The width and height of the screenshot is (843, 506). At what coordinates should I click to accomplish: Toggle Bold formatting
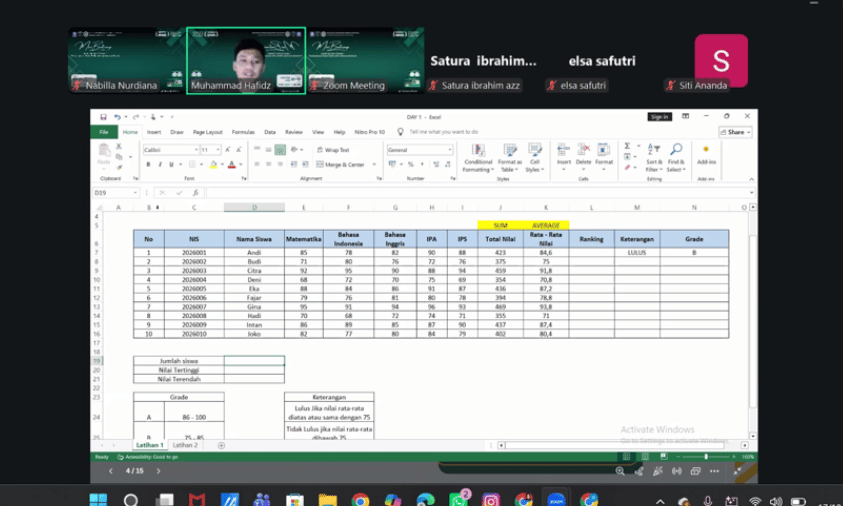(148, 165)
